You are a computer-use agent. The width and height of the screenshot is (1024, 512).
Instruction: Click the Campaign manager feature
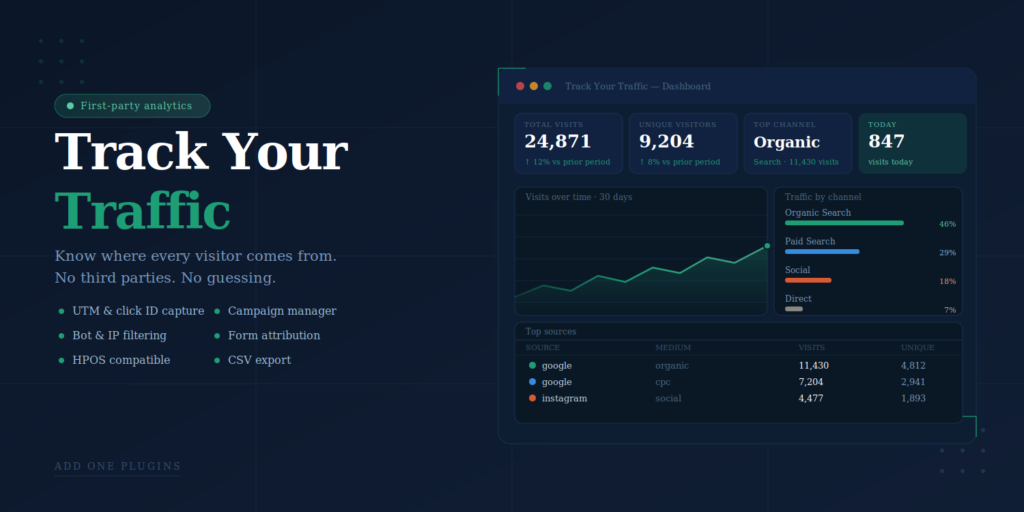[x=282, y=311]
